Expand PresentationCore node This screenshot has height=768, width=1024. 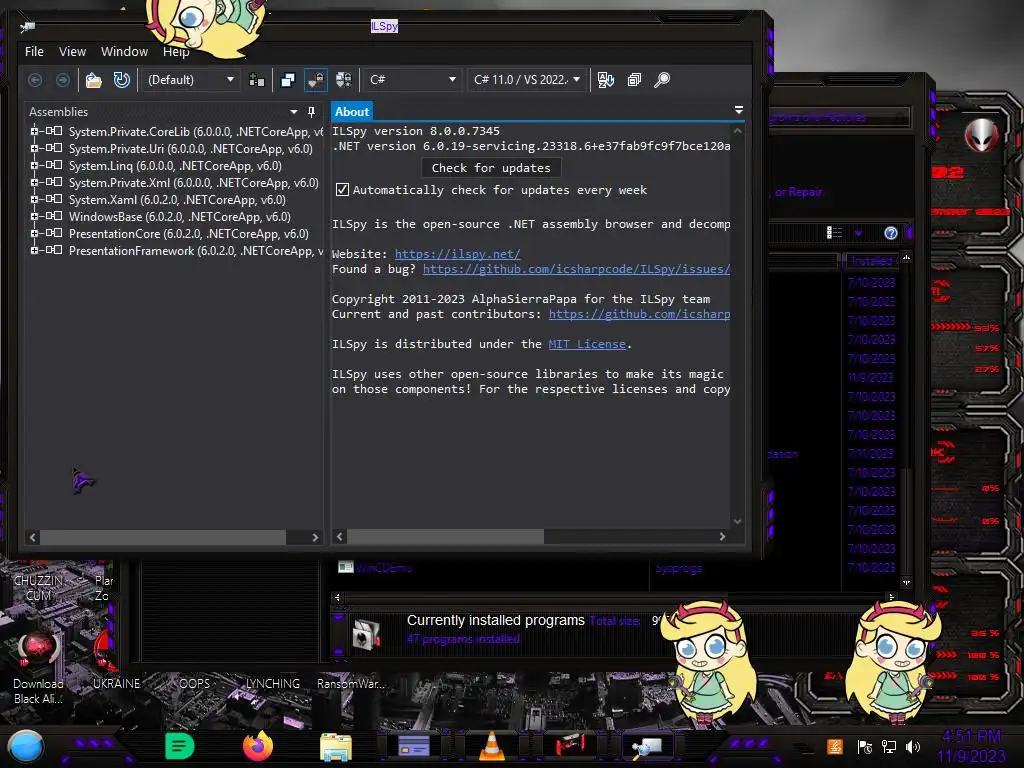tap(34, 233)
